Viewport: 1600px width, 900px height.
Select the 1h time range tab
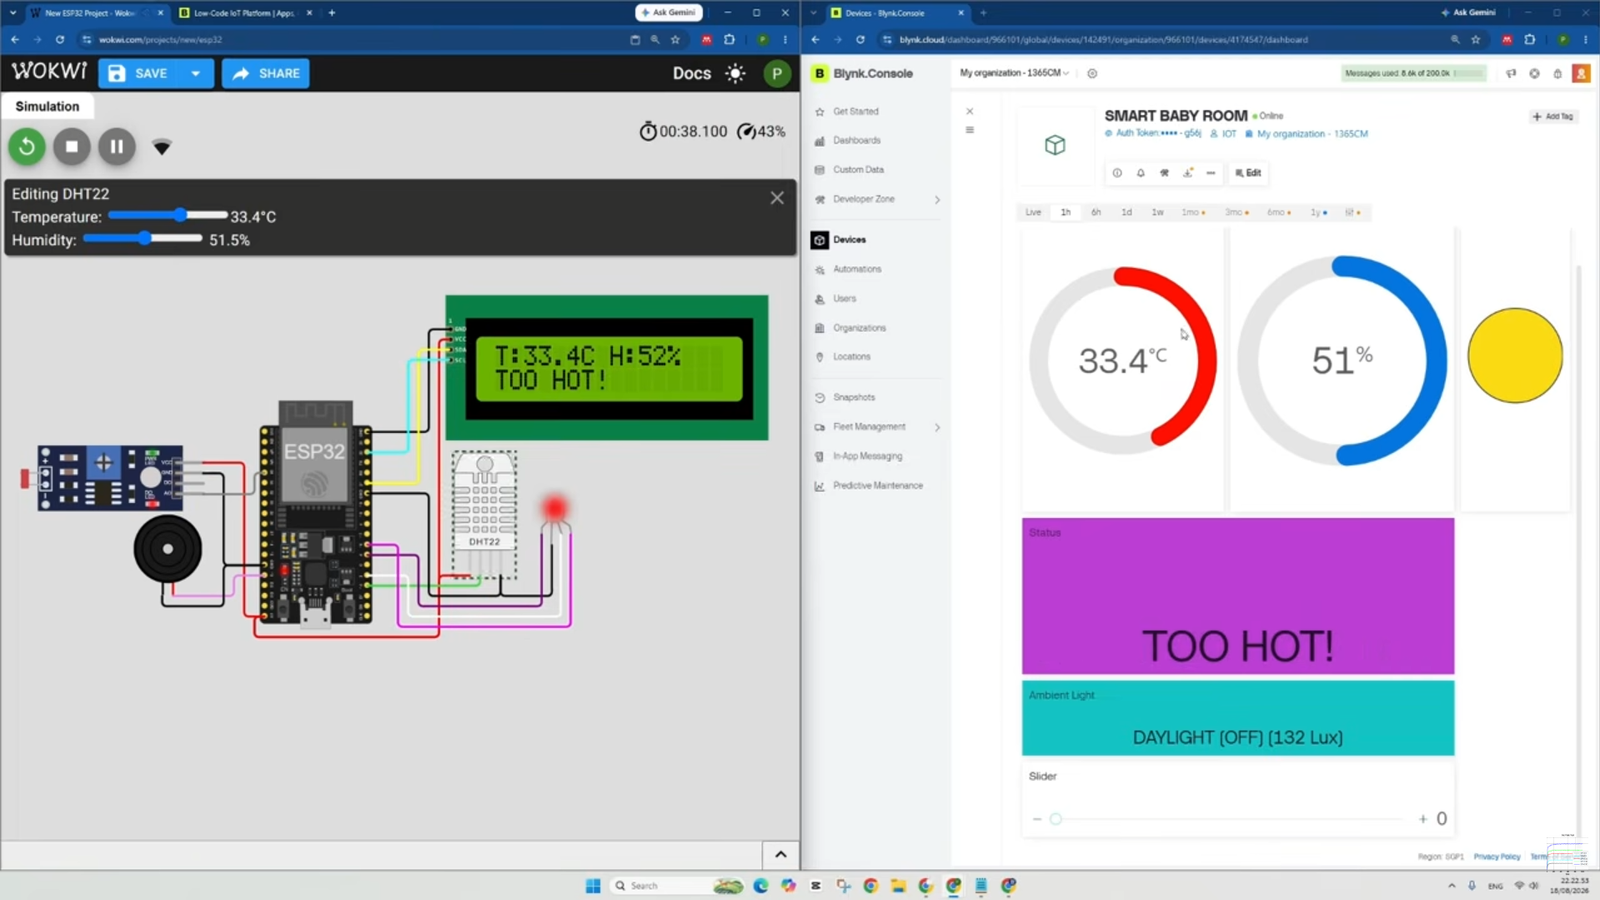[x=1066, y=212]
